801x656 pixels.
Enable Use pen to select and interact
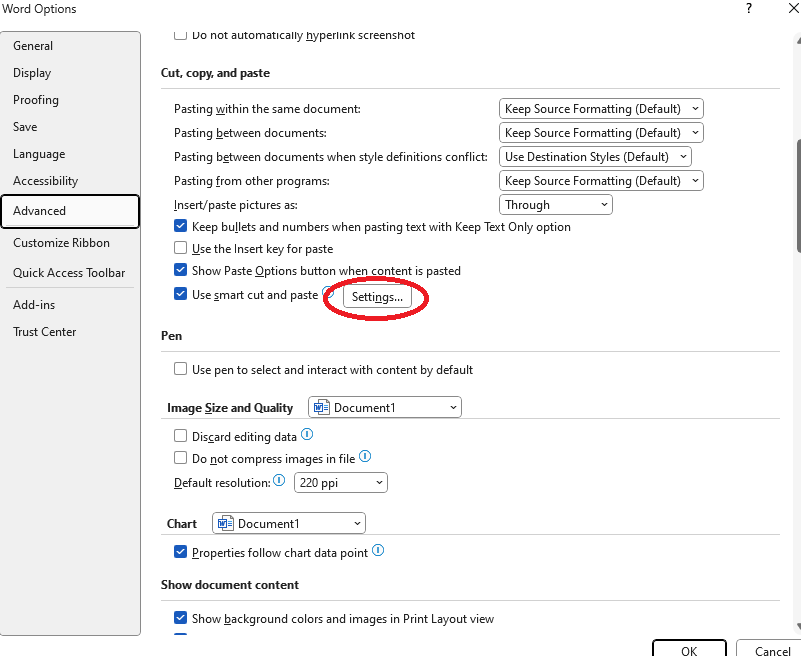coord(180,369)
